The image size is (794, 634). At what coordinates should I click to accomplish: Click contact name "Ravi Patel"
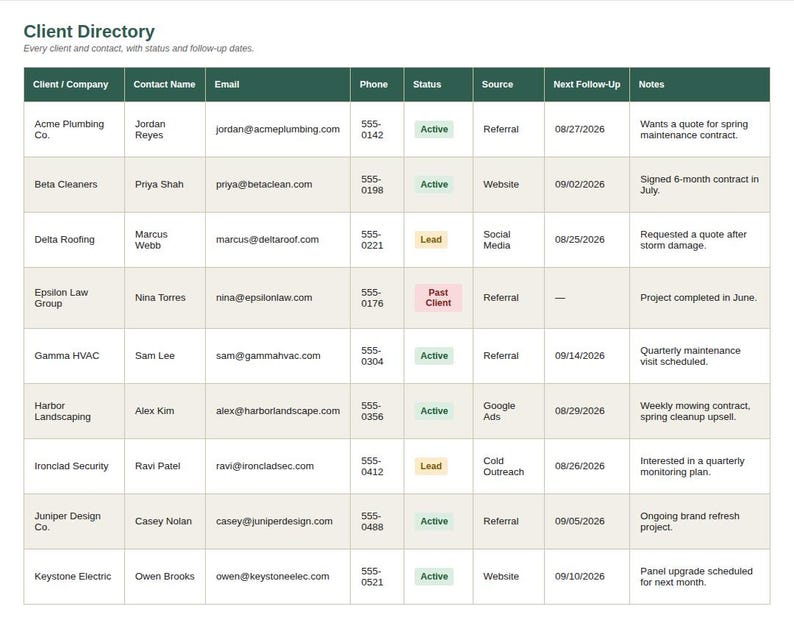(157, 466)
